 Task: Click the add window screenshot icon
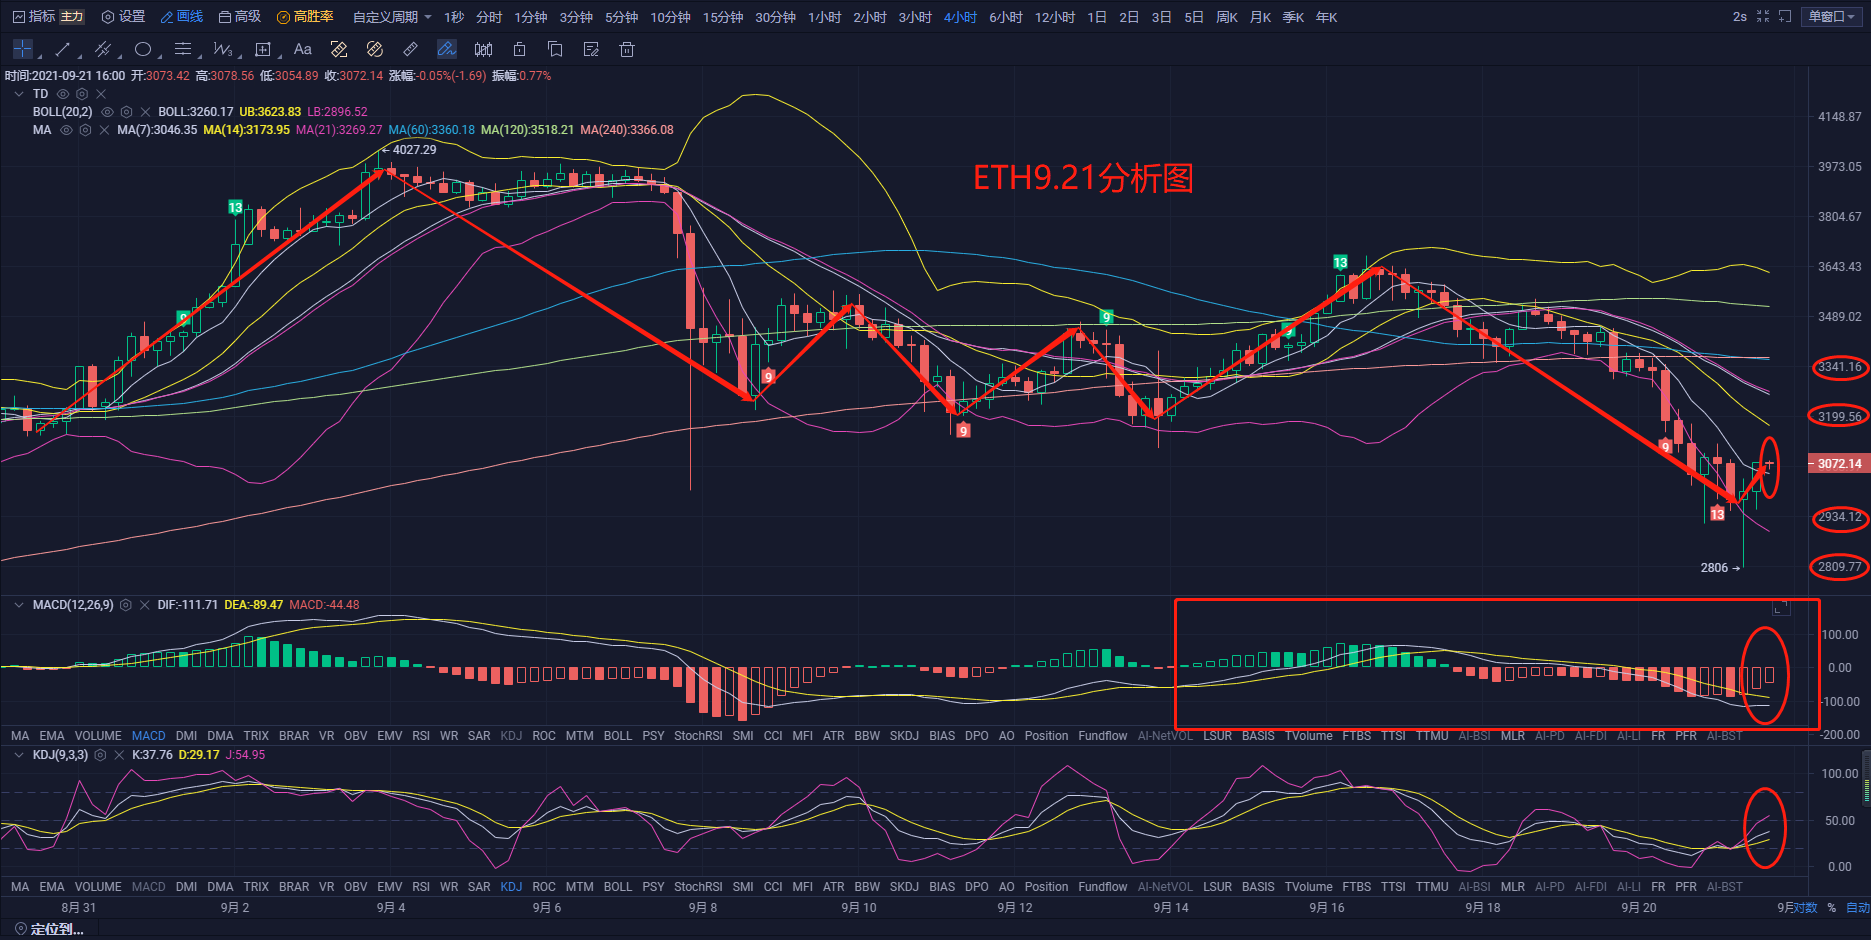pyautogui.click(x=1785, y=17)
